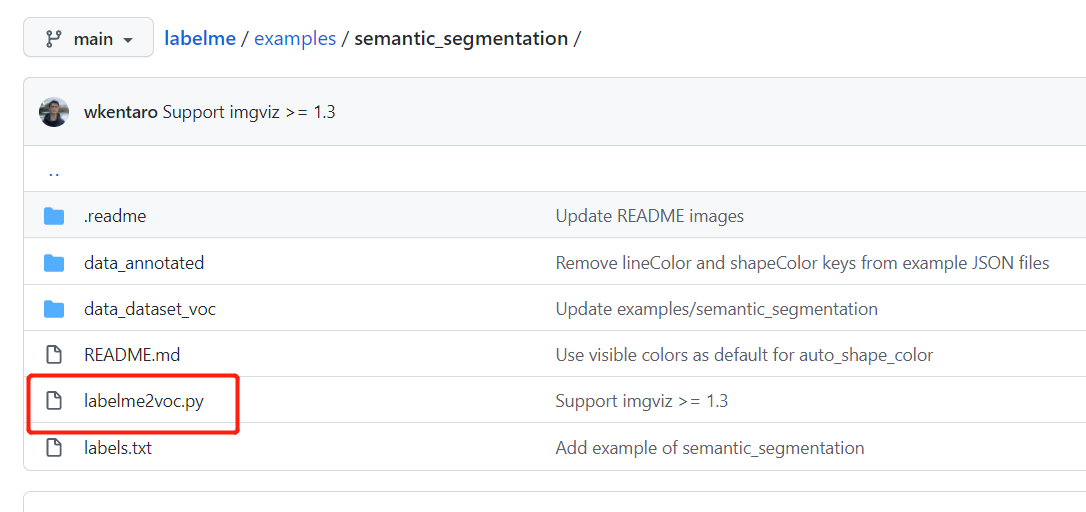Click wkentaro's avatar picture

54,112
